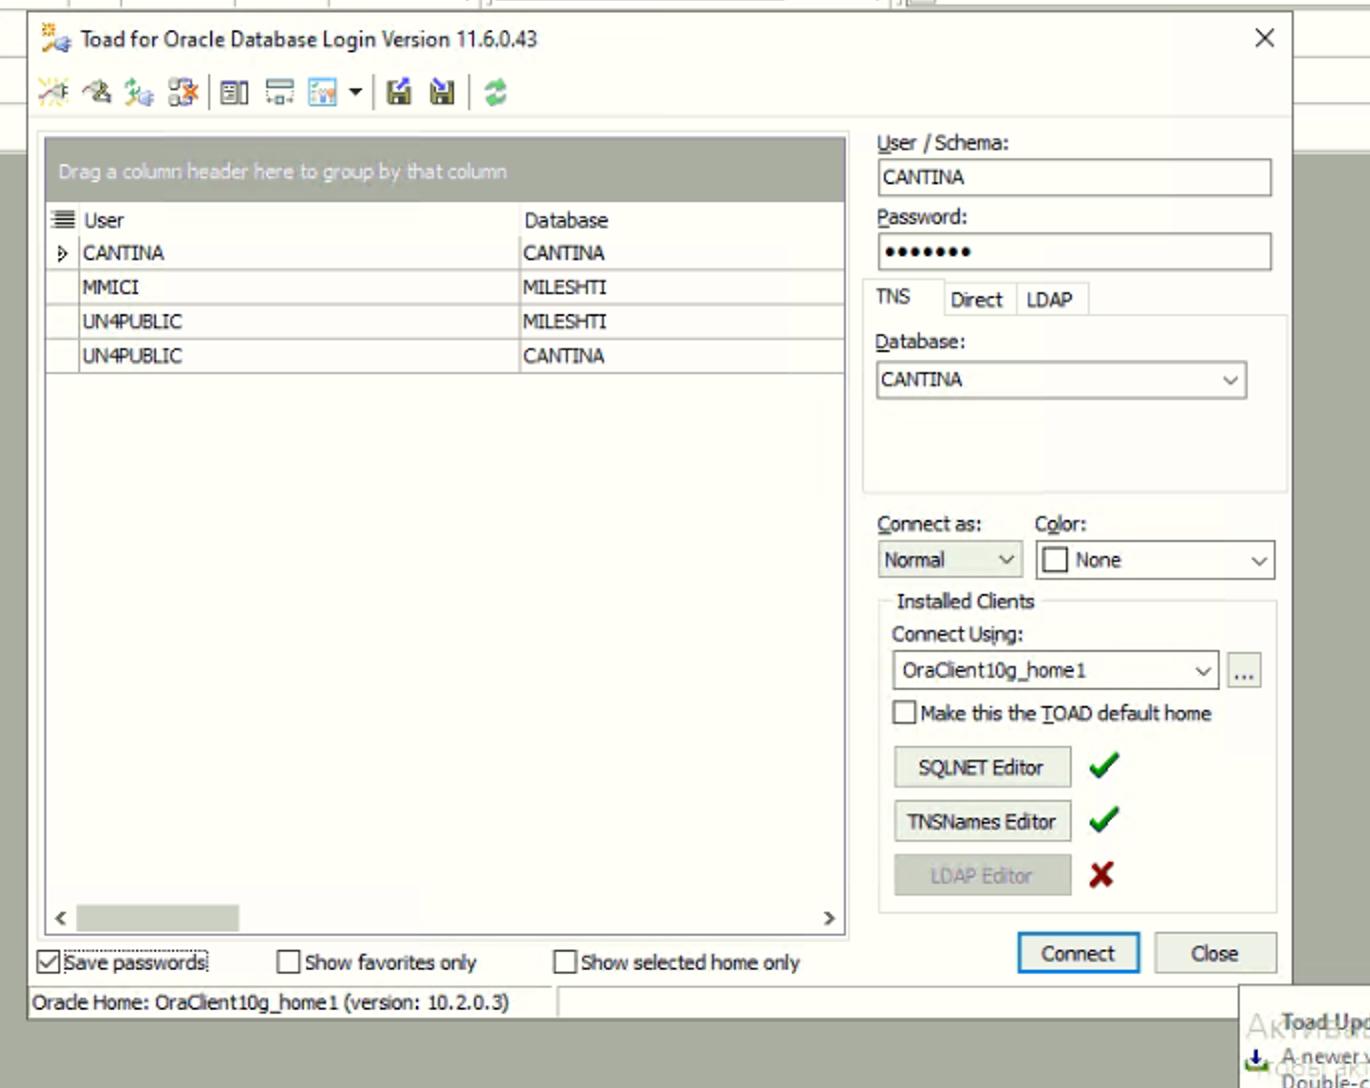Expand the Connect Using OraClient10g_home1 dropdown
1370x1088 pixels.
pos(1203,670)
